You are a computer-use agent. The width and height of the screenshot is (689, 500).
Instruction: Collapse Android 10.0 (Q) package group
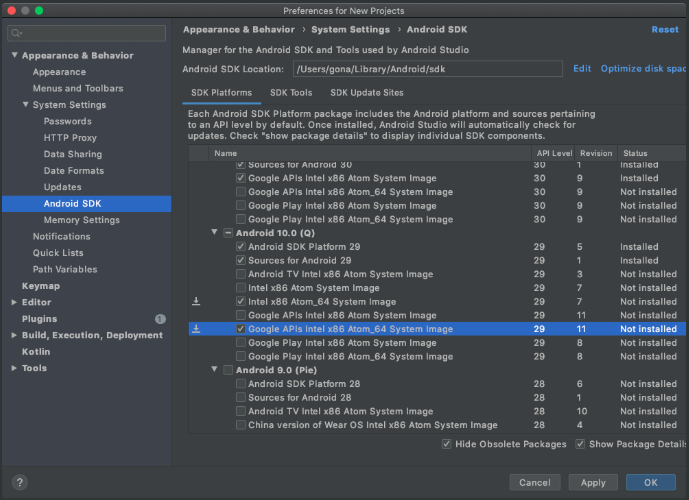click(214, 232)
